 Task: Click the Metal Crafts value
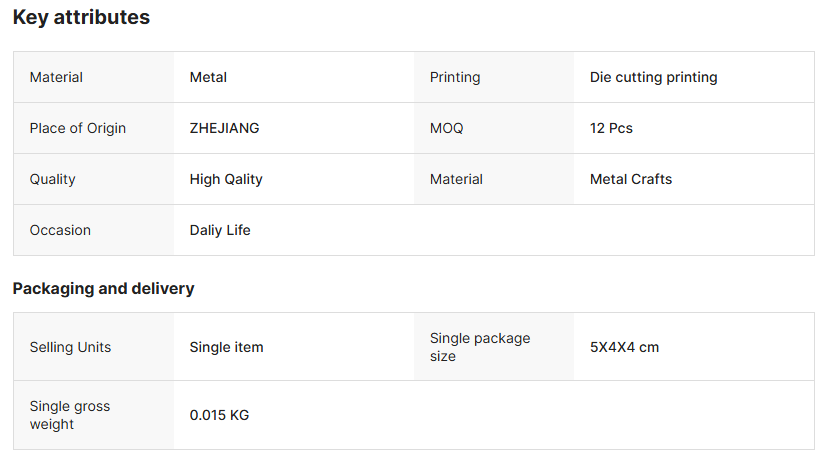[x=631, y=179]
